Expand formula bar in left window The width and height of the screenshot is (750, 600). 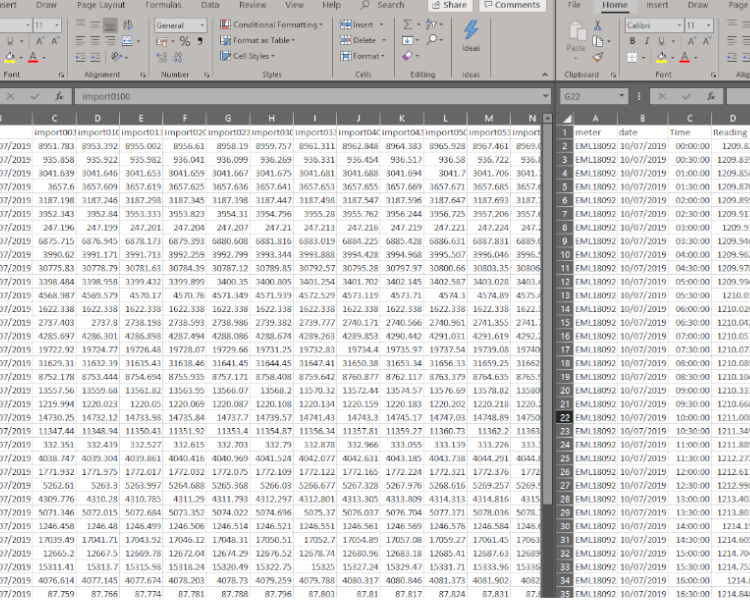point(545,96)
